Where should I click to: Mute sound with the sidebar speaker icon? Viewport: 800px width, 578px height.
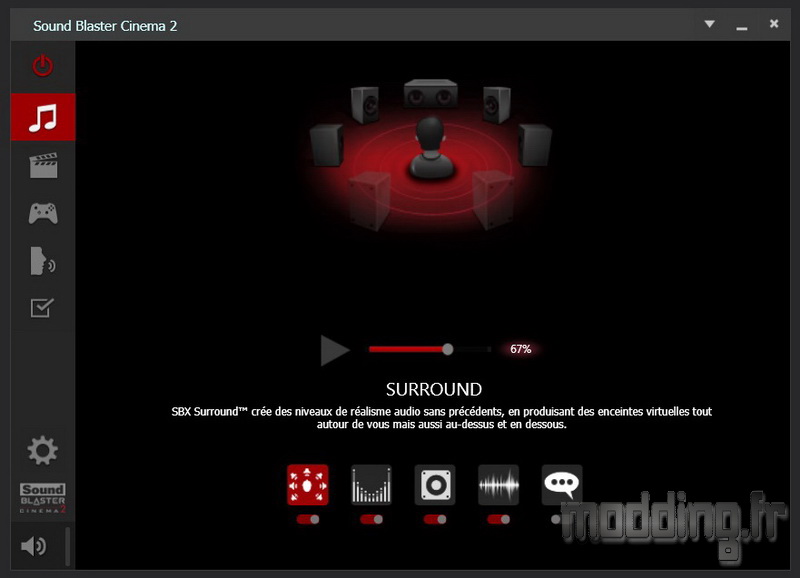point(34,546)
